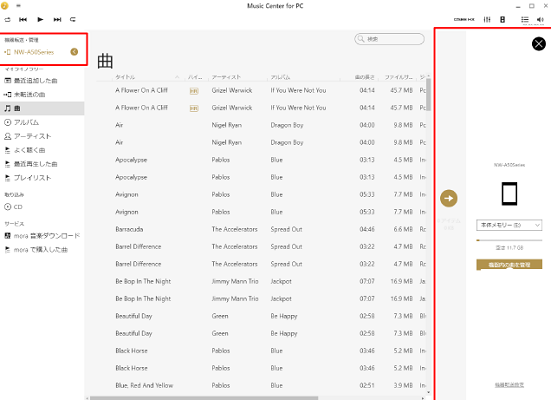Select the first Be Bop In The Night title
The height and width of the screenshot is (400, 551).
[x=143, y=282]
